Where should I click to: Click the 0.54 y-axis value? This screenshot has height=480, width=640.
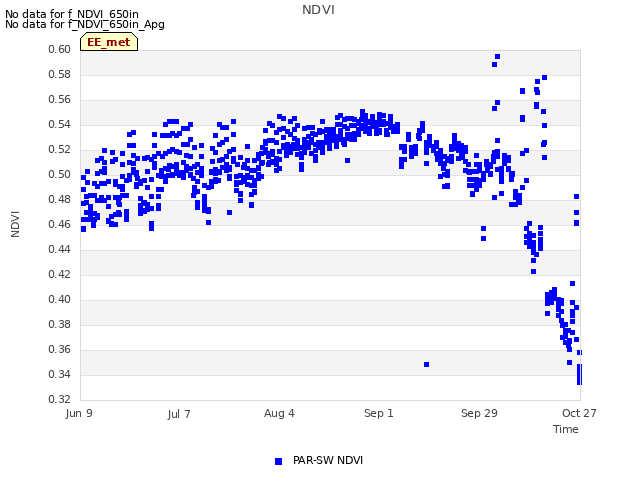[60, 124]
